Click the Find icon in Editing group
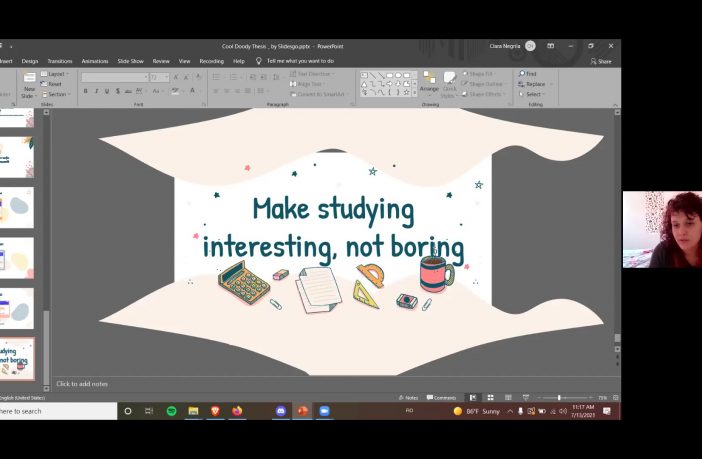This screenshot has width=702, height=459. pos(527,74)
